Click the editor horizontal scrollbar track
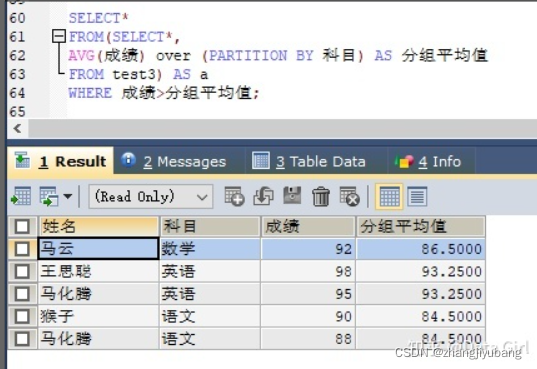This screenshot has width=537, height=369. (x=283, y=129)
